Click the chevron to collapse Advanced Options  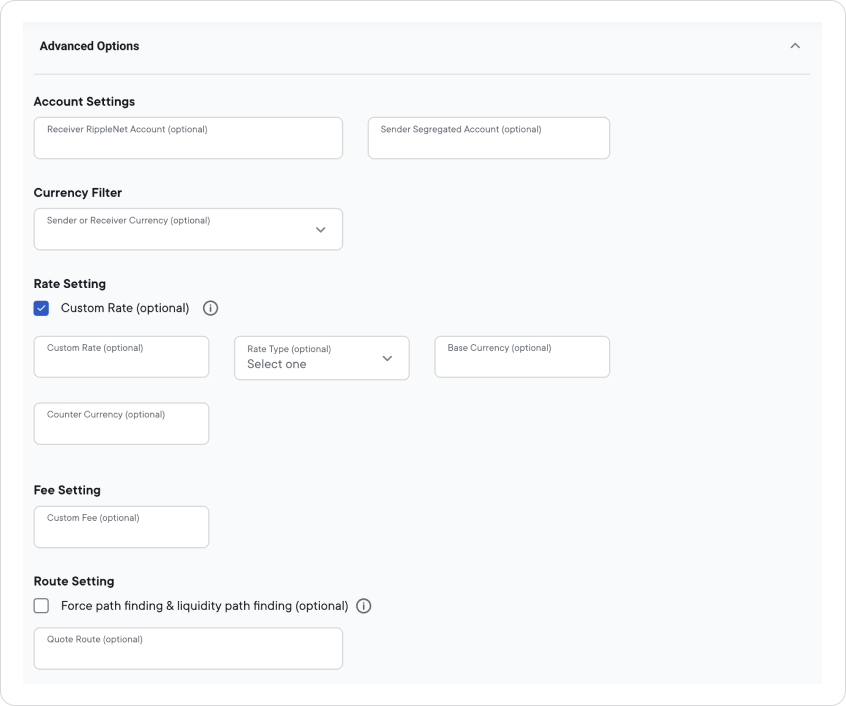click(796, 45)
